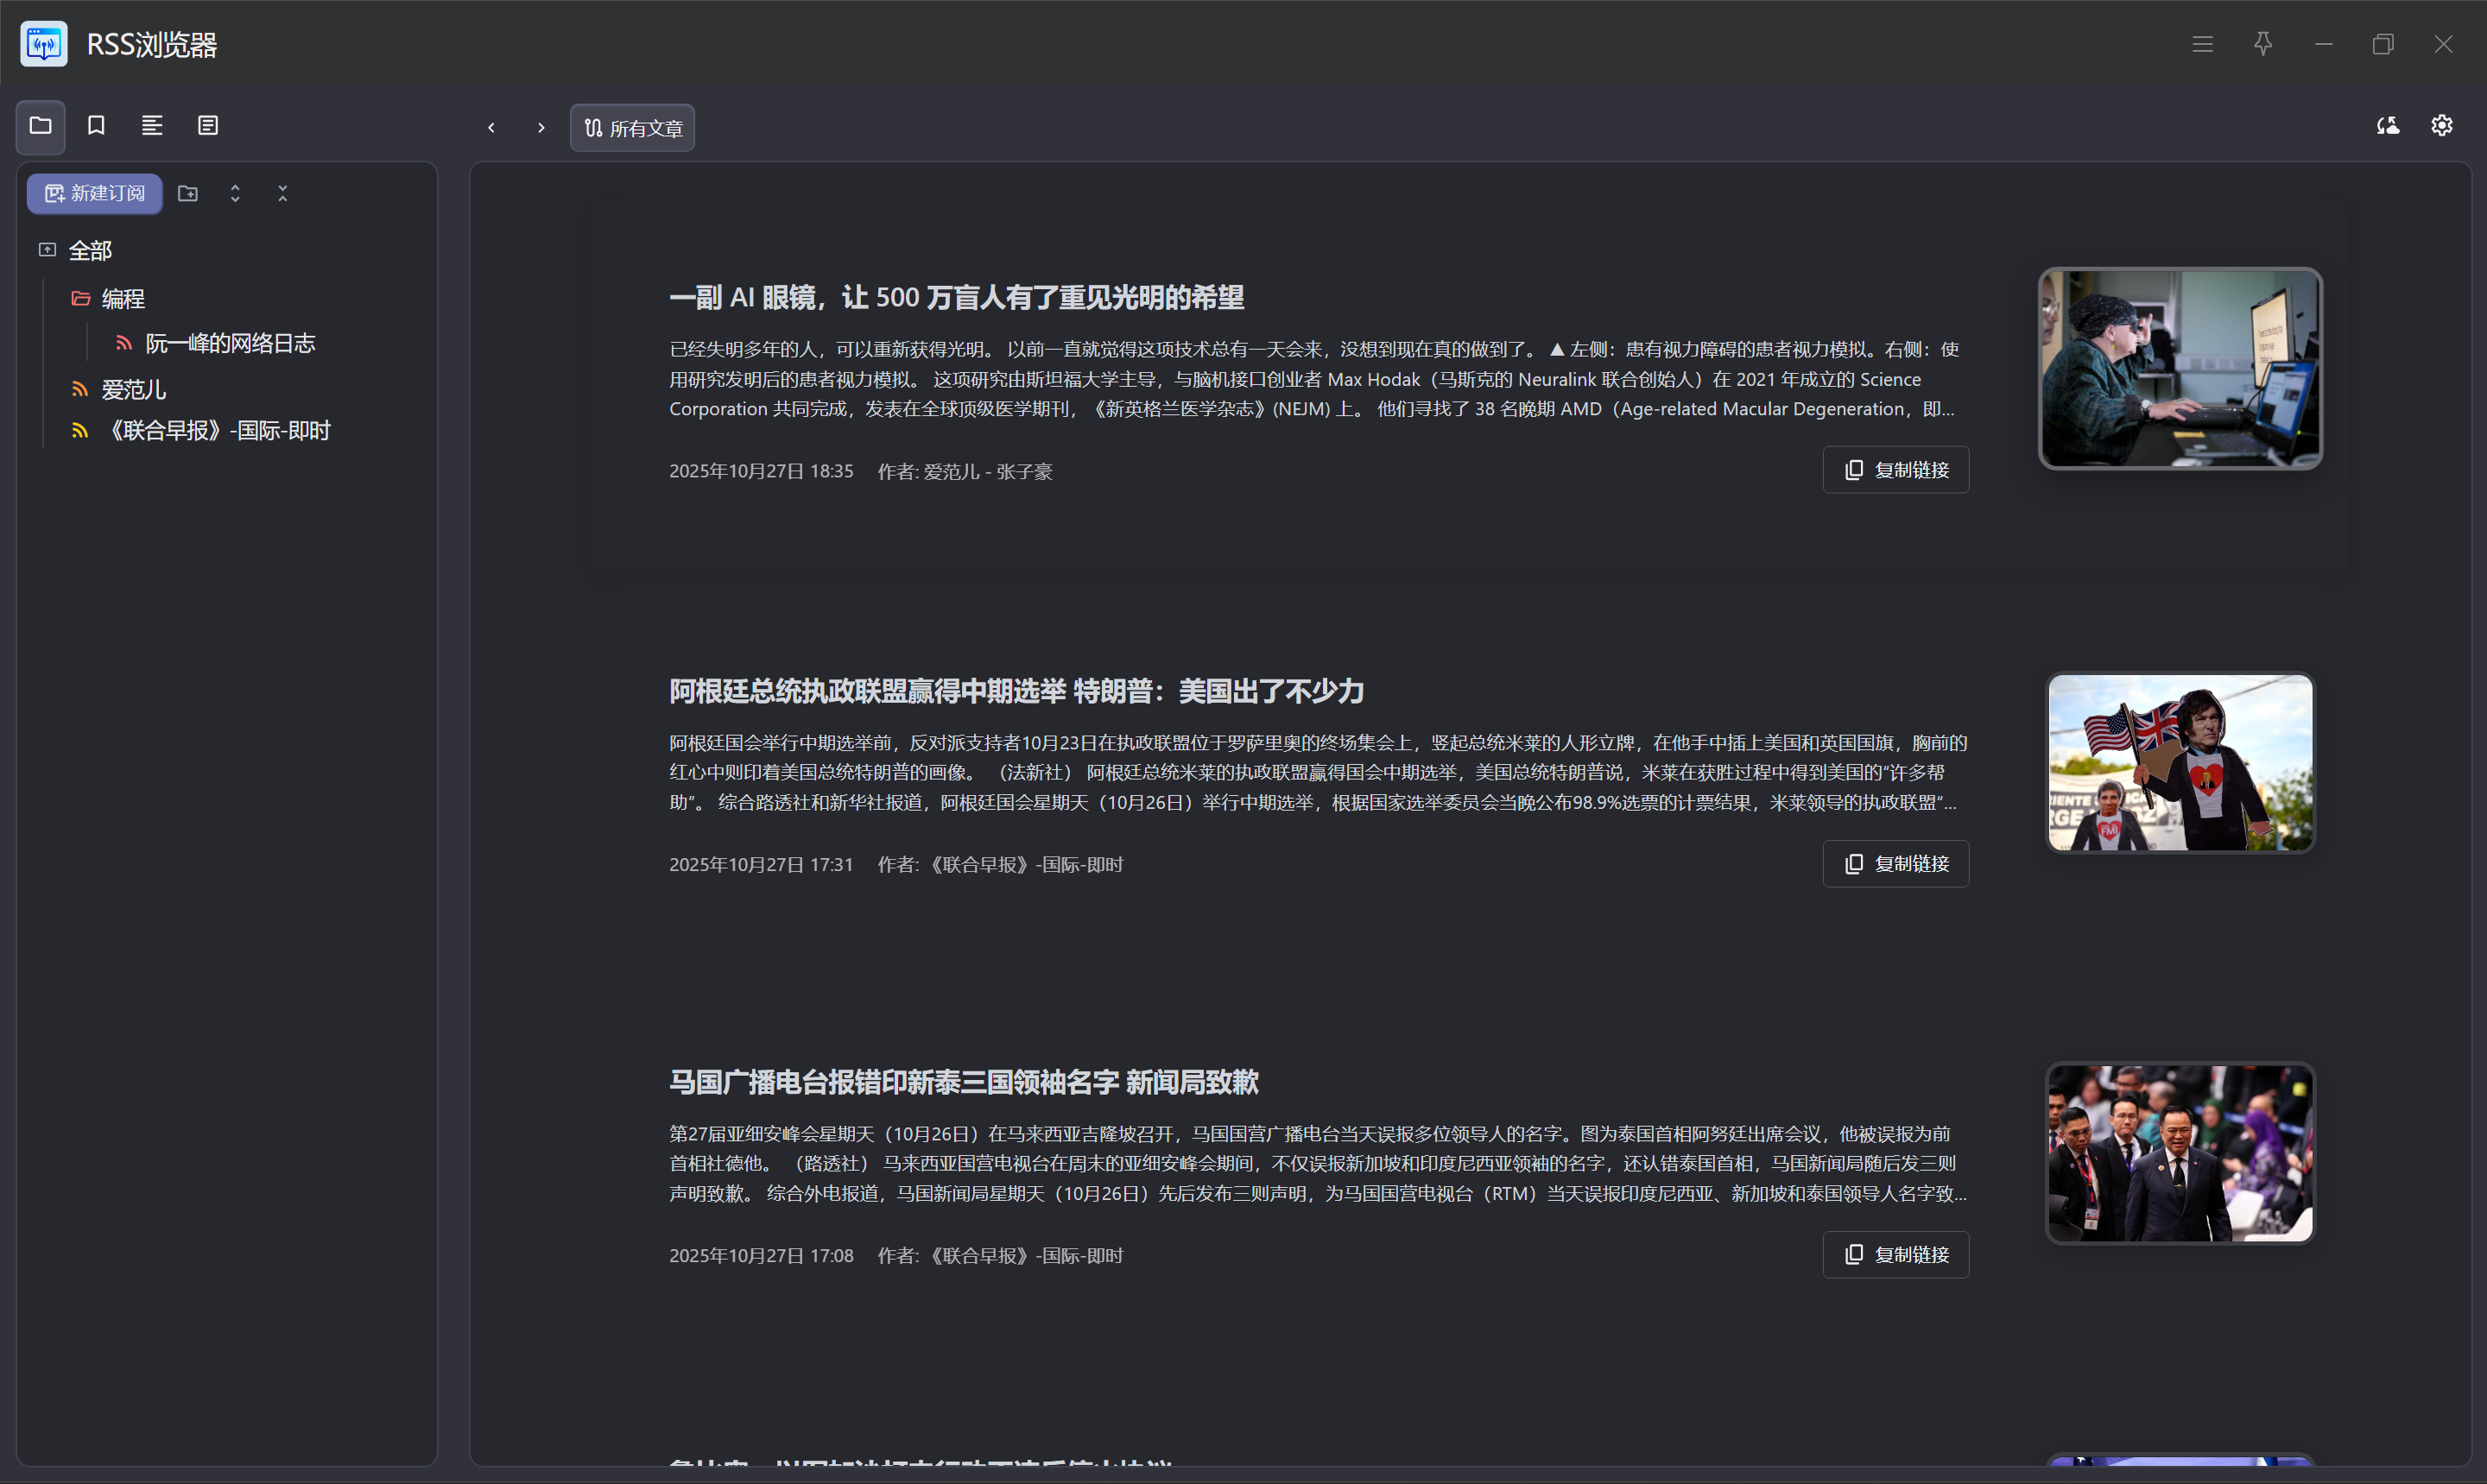
Task: Select the 爱范儿 feed
Action: point(133,390)
